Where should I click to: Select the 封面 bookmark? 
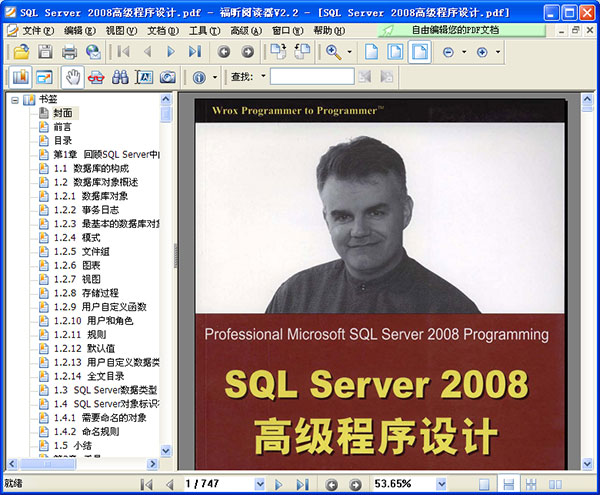[63, 113]
